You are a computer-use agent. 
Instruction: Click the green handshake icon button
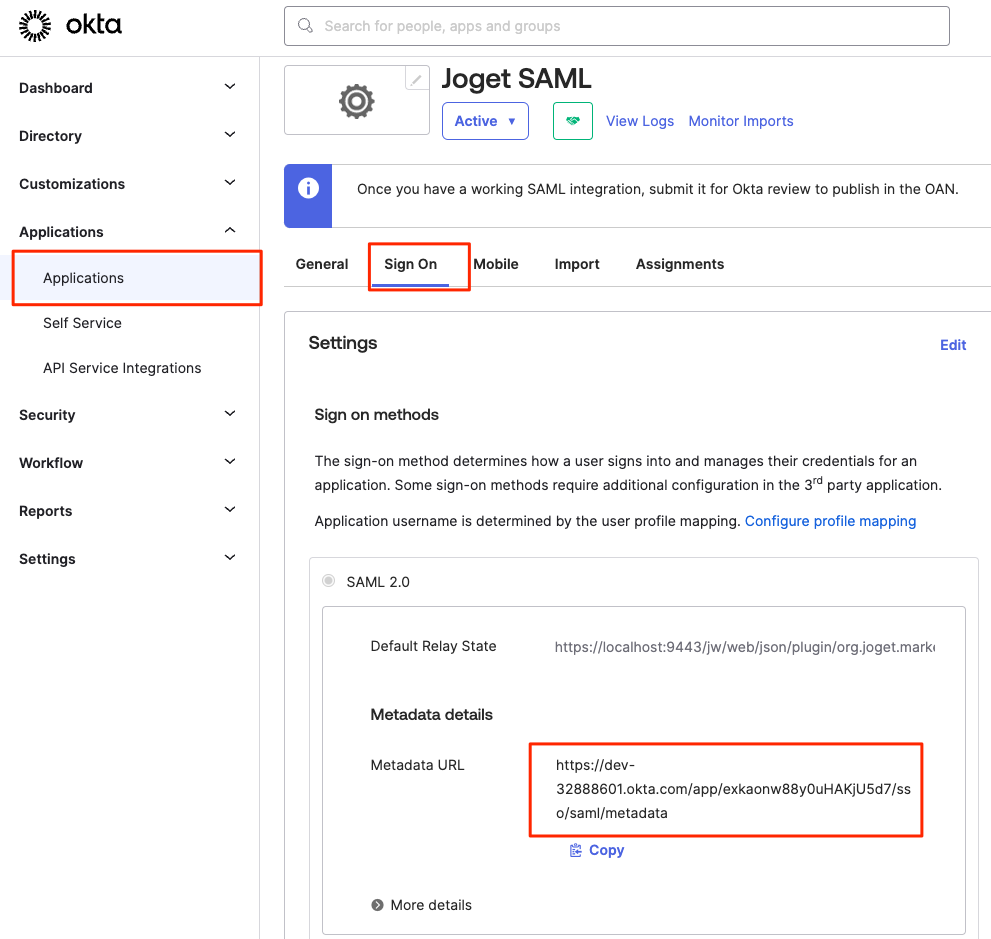tap(573, 121)
